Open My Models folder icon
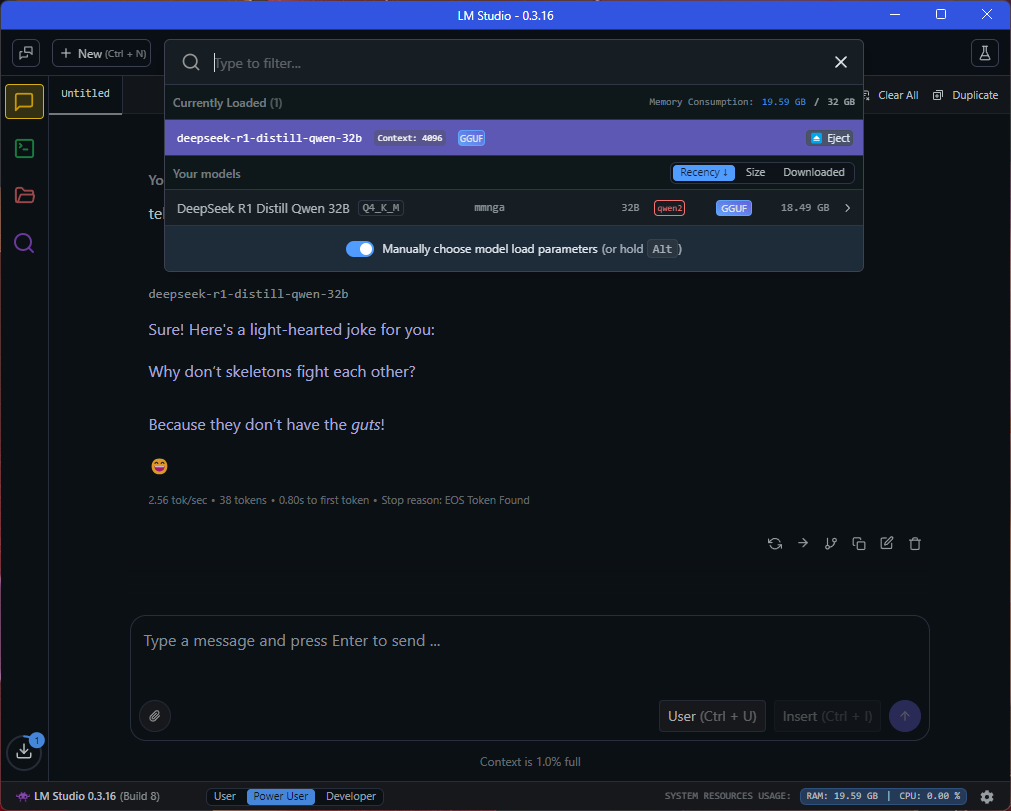The height and width of the screenshot is (811, 1011). [25, 195]
